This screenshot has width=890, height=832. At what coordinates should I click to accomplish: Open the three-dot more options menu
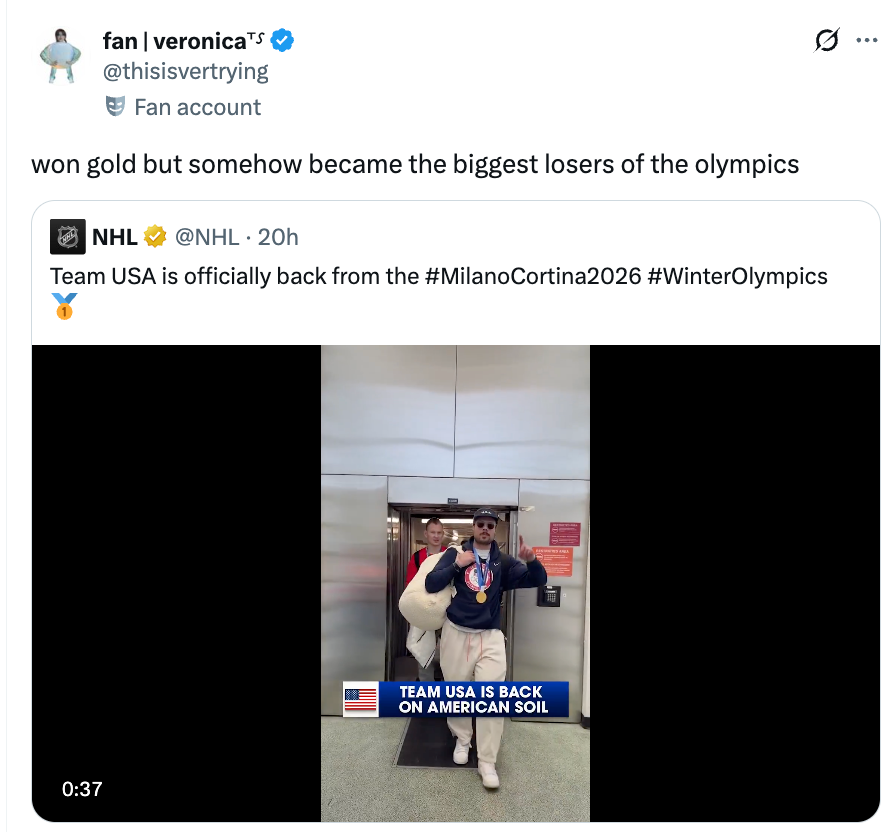pyautogui.click(x=868, y=38)
